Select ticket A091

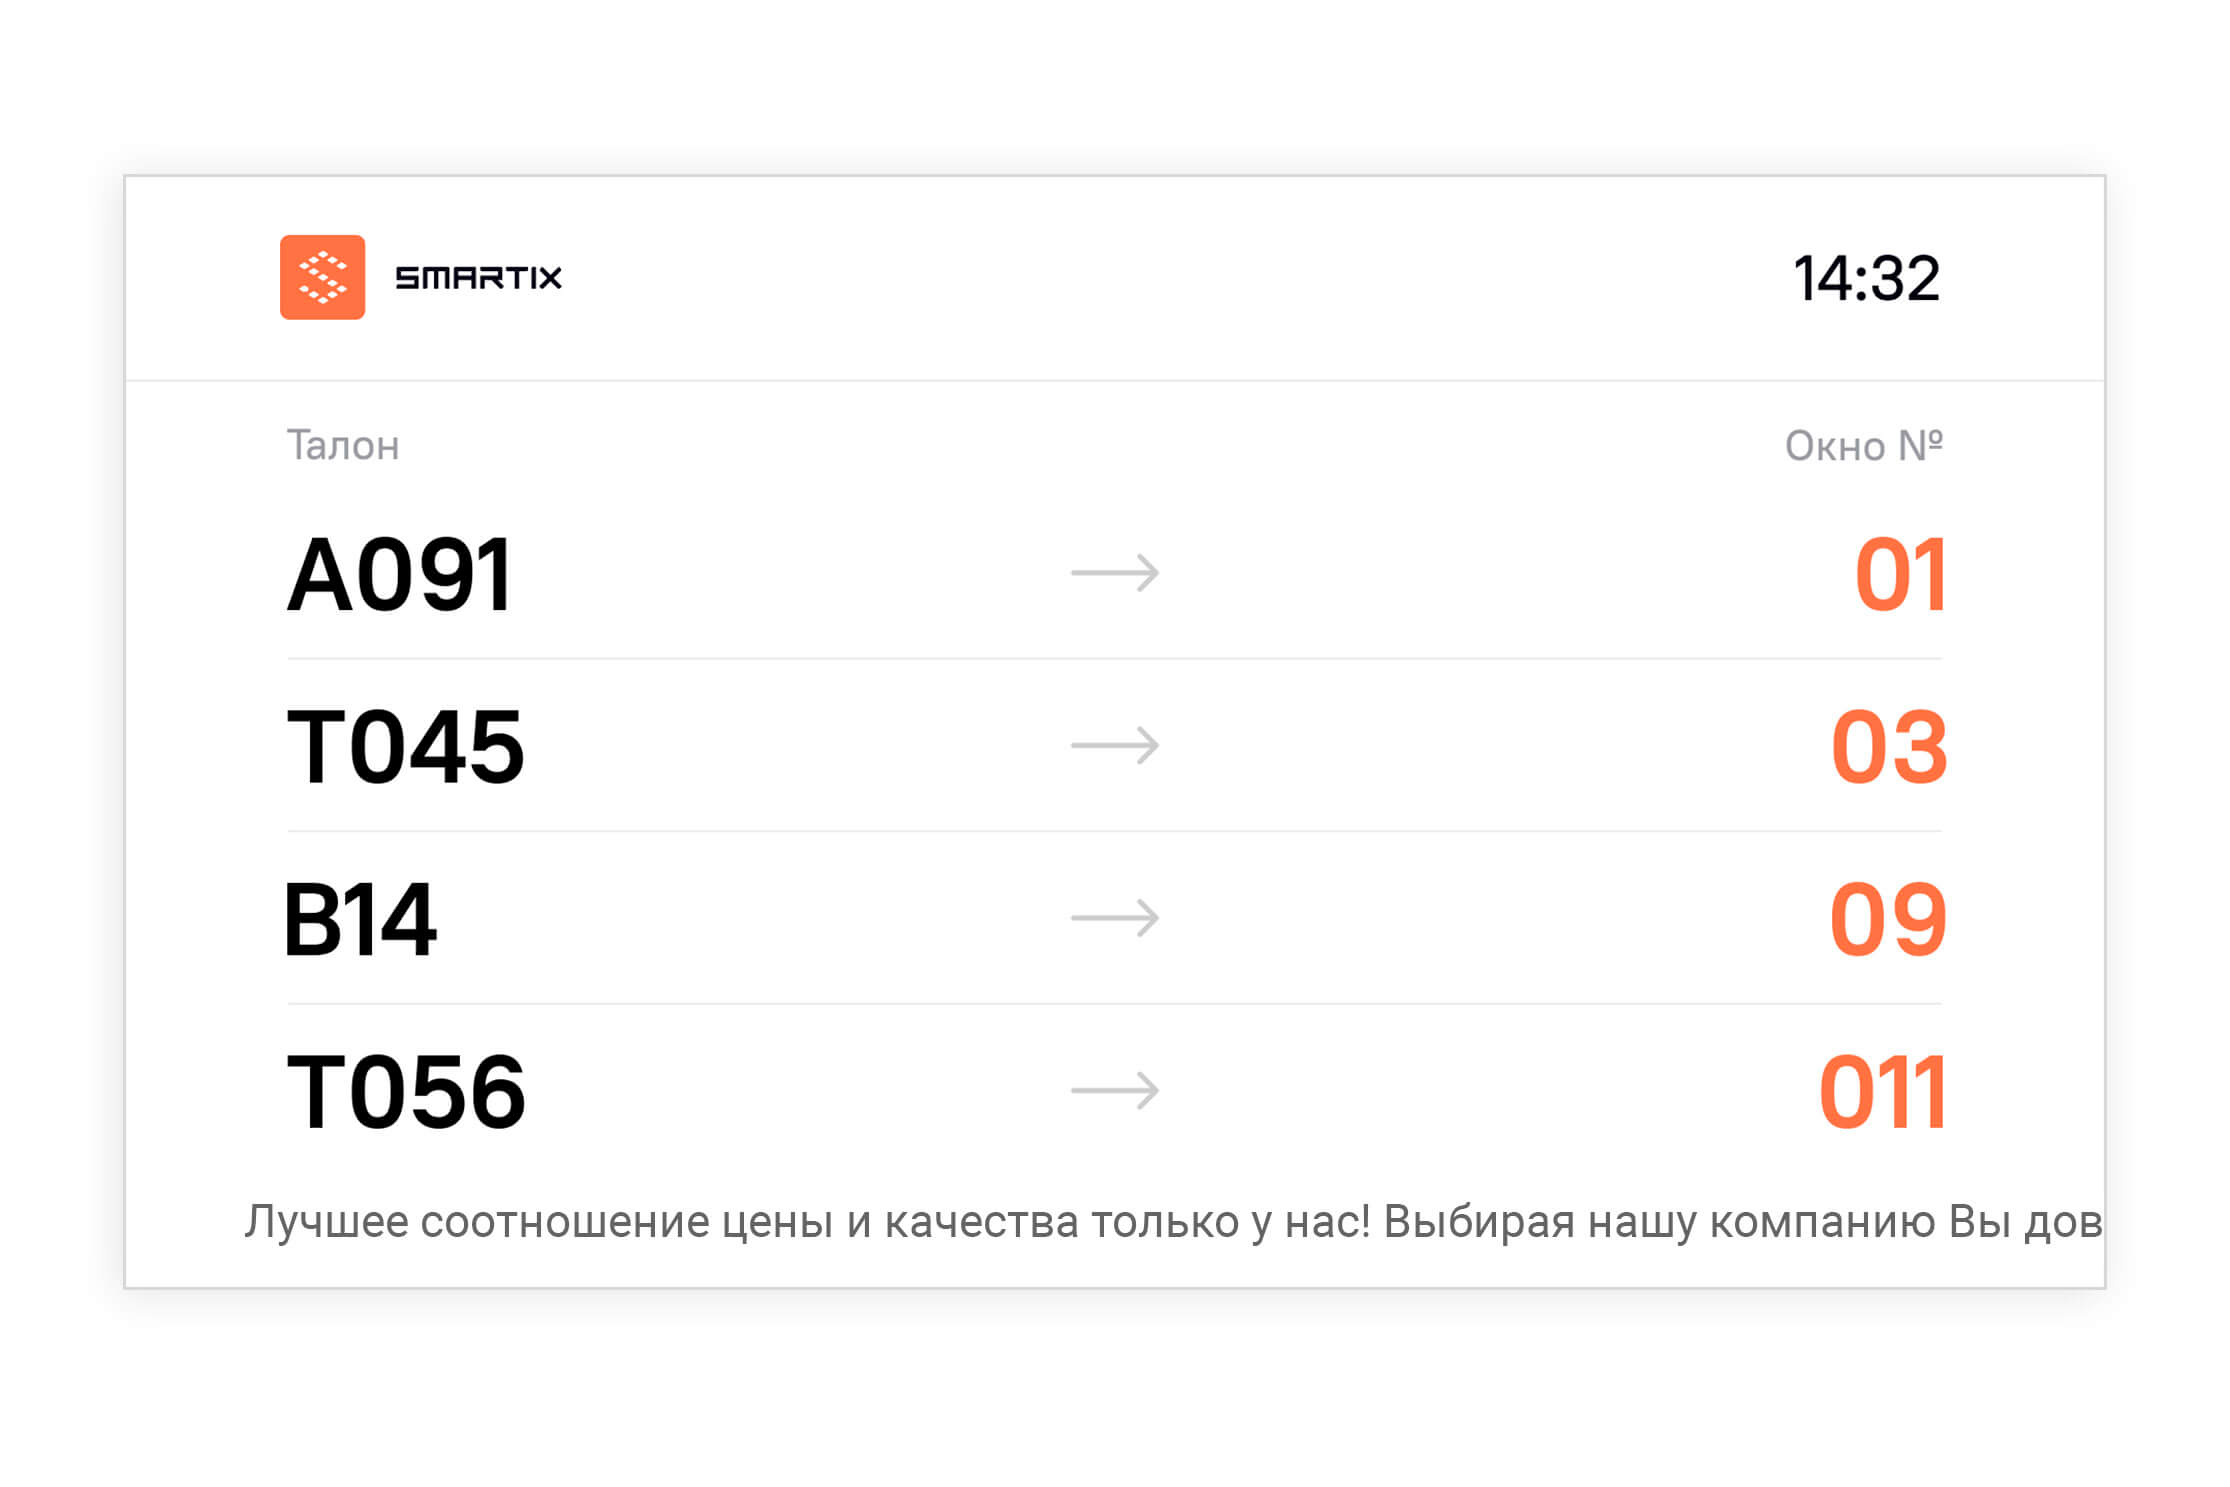(x=400, y=574)
